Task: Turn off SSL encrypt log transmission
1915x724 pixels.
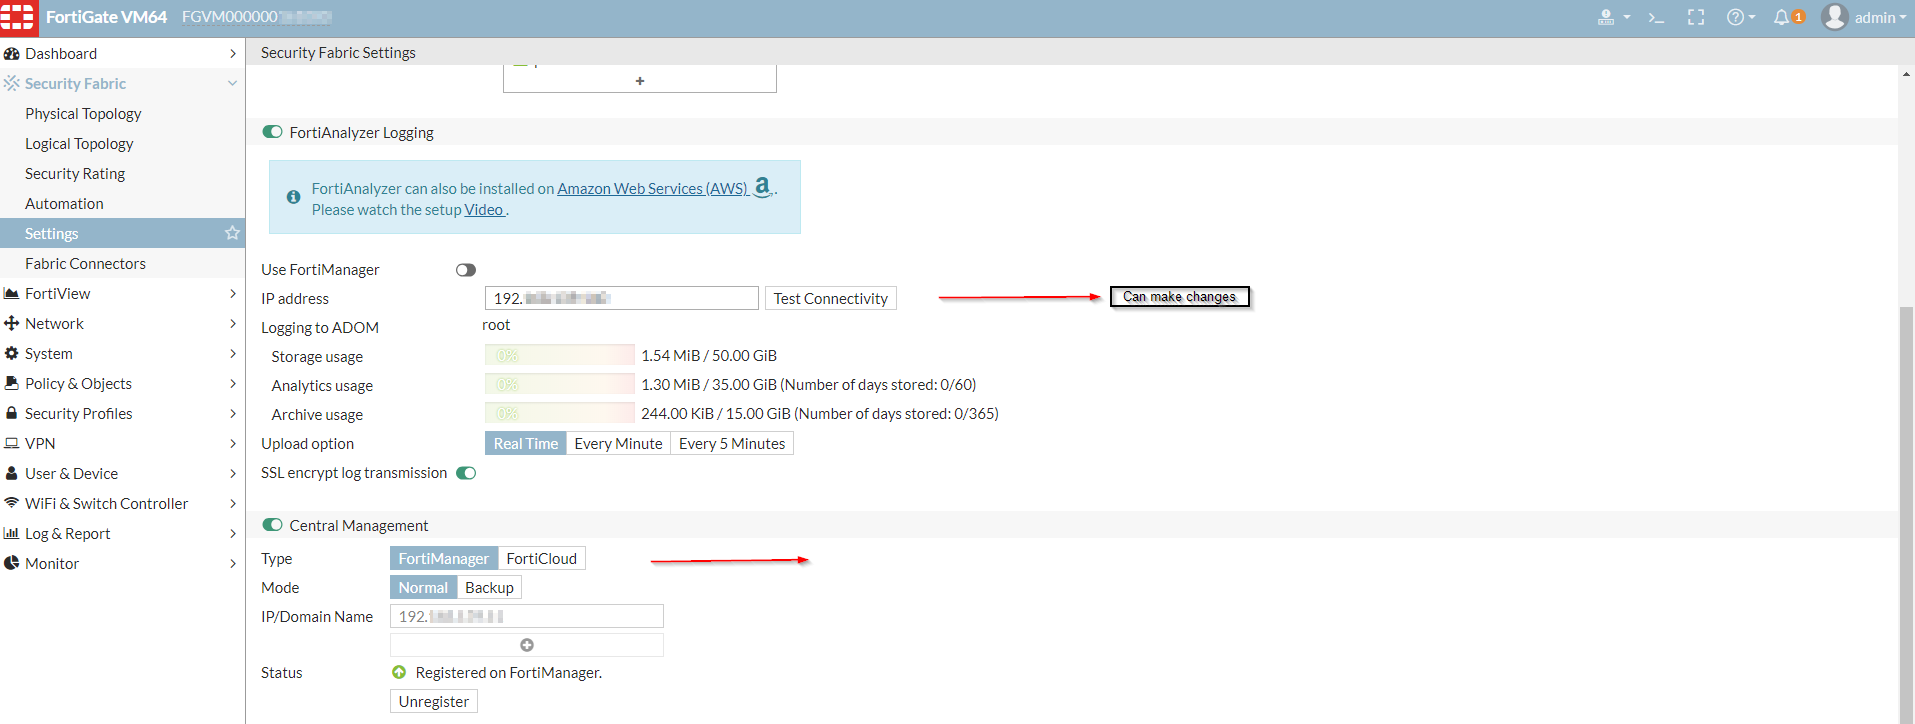Action: click(x=466, y=473)
